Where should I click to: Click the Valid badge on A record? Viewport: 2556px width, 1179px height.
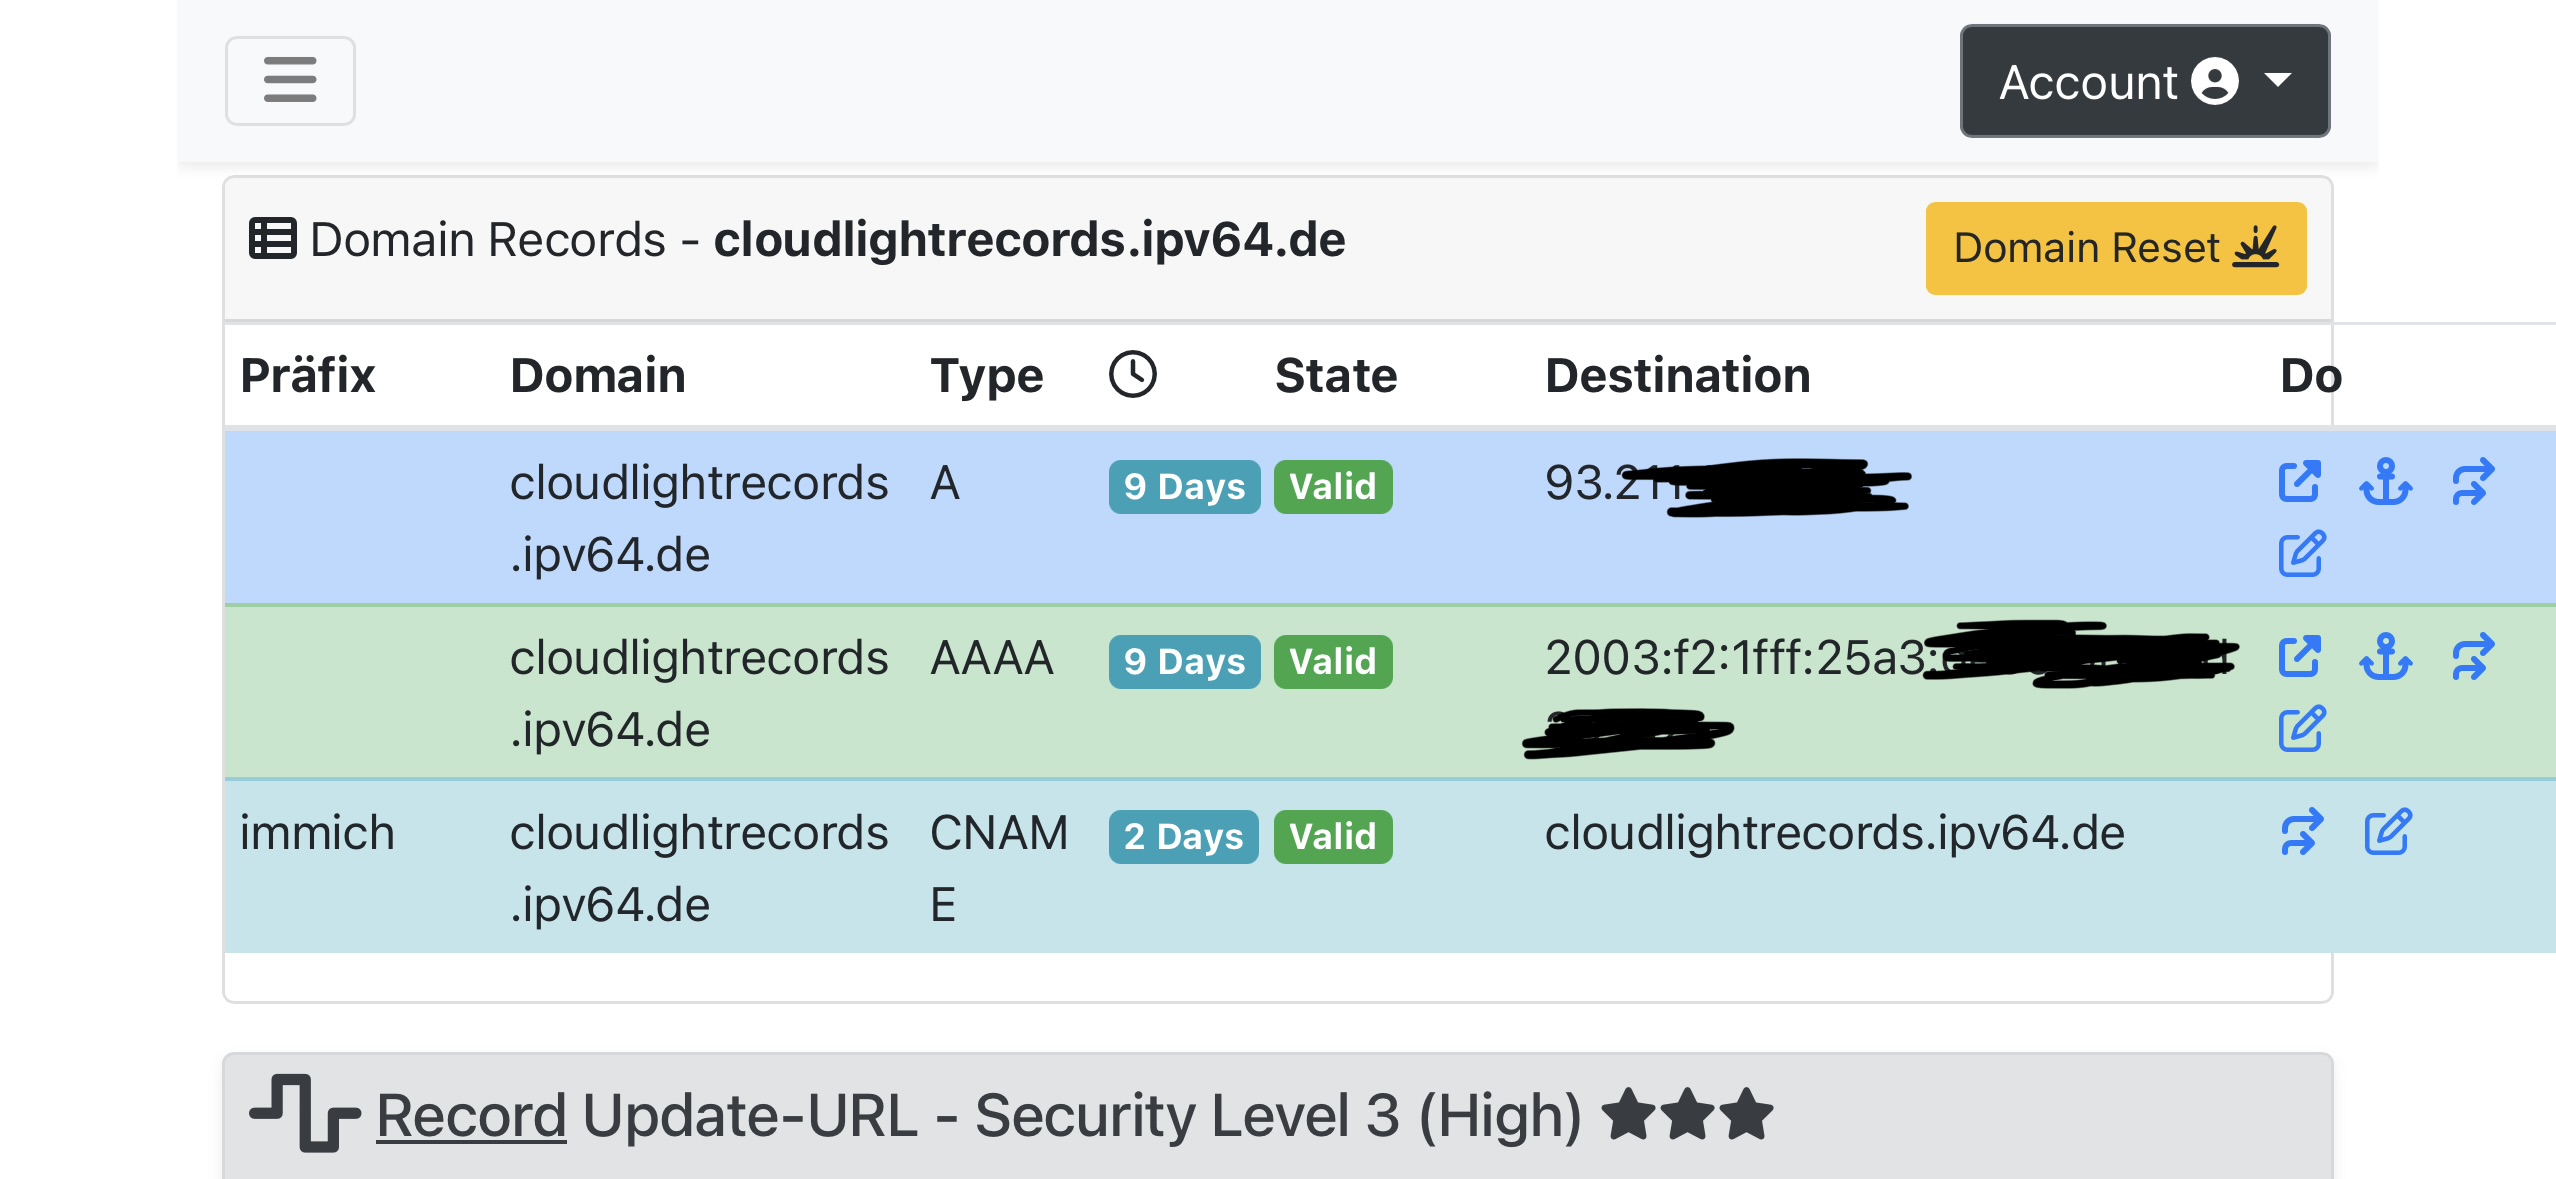point(1332,486)
